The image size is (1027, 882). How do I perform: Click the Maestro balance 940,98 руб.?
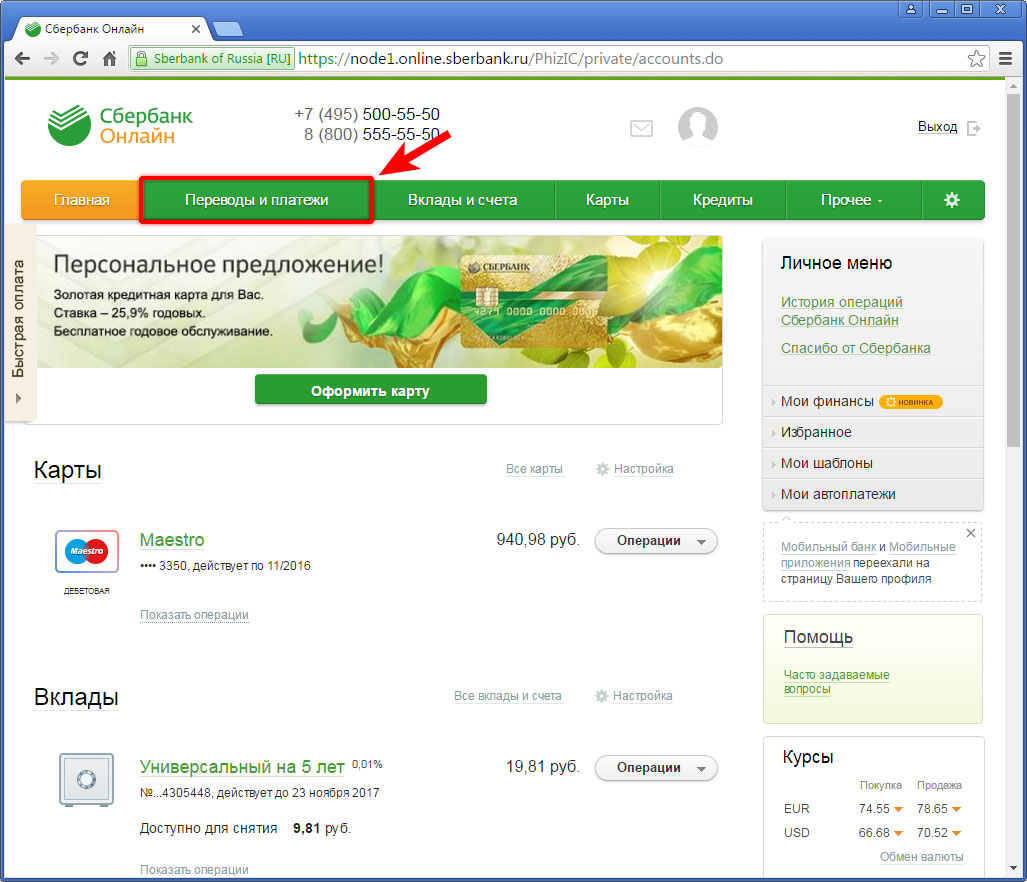[x=538, y=540]
